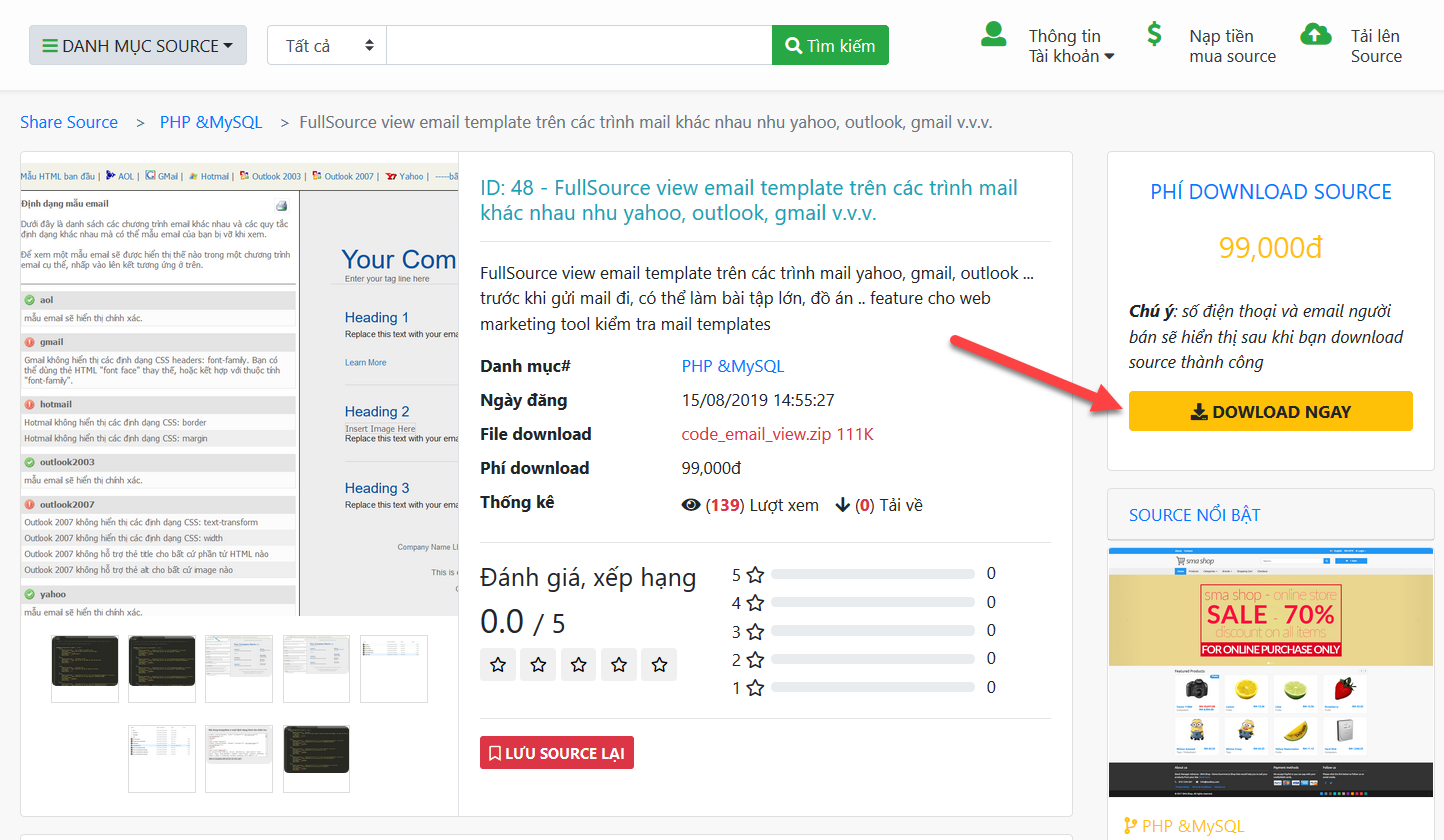
Task: Select the fourth thumbnail in first row
Action: pyautogui.click(x=316, y=668)
